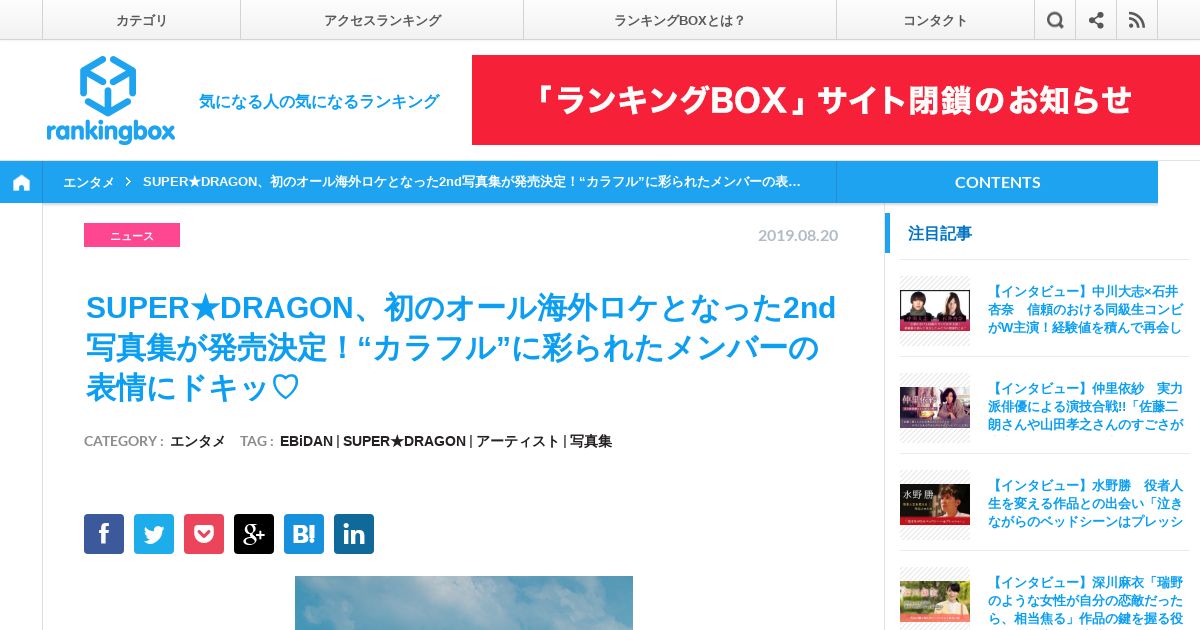The height and width of the screenshot is (630, 1200).
Task: Save article to Pocket
Action: click(204, 534)
